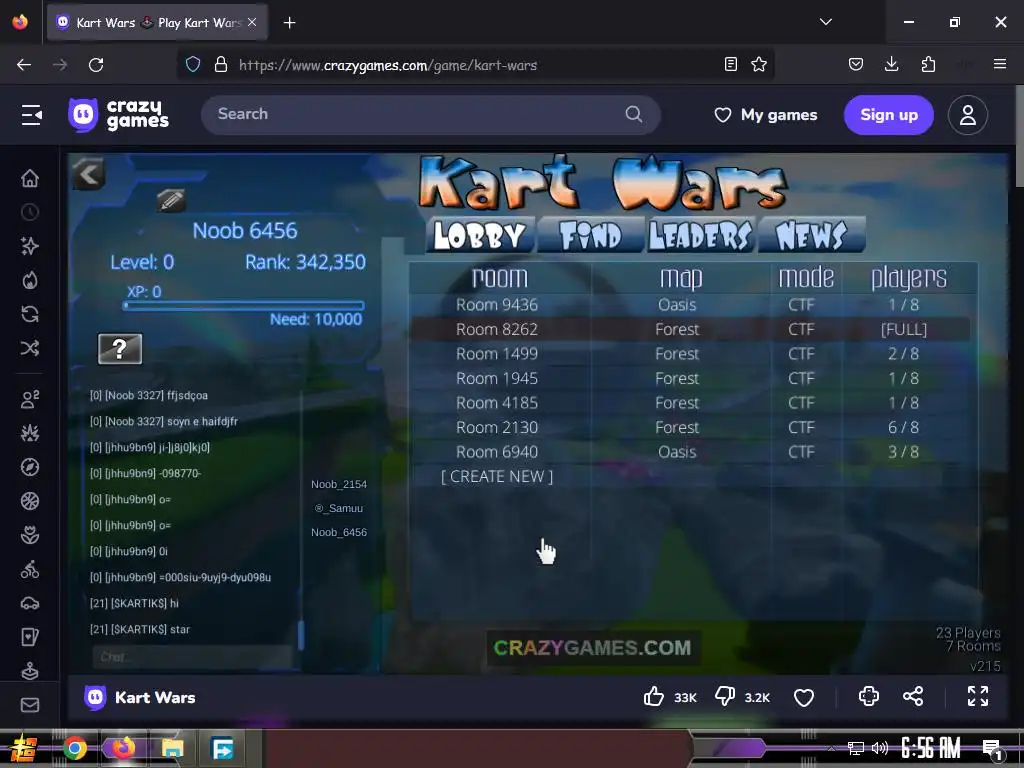
Task: Open the Action games sidebar icon
Action: tap(30, 433)
